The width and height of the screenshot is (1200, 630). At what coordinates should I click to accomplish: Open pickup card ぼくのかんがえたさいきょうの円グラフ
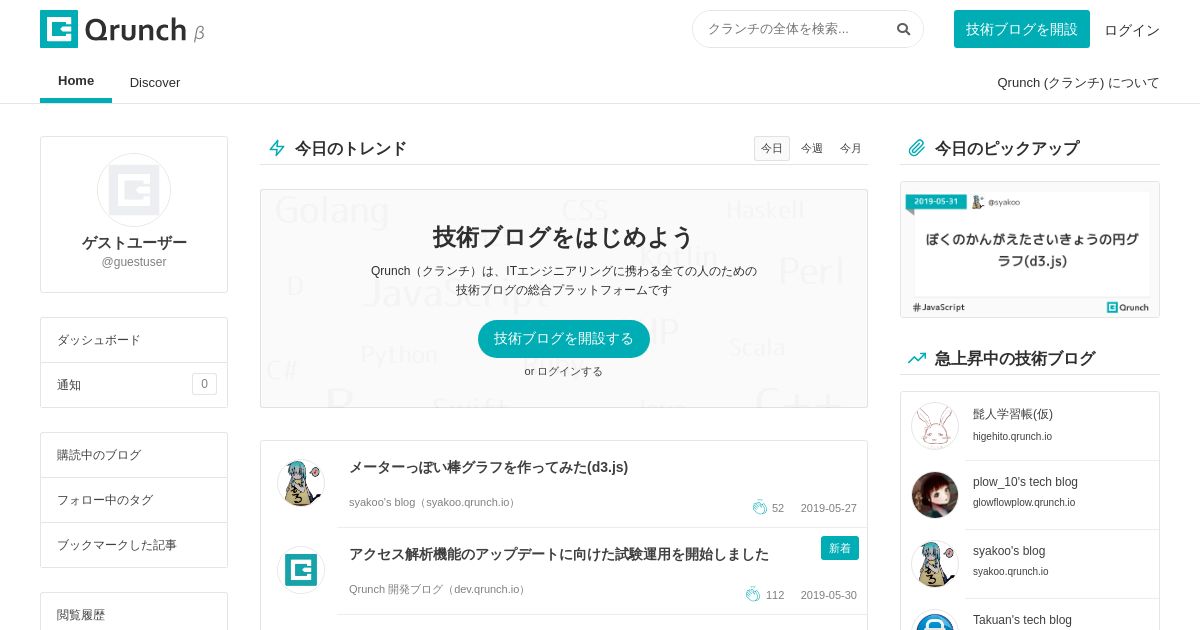pos(1030,249)
